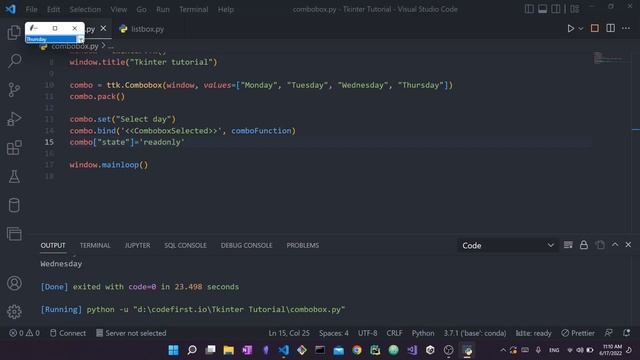Open File Explorer from taskbar
This screenshot has height=360, width=640.
(229, 350)
